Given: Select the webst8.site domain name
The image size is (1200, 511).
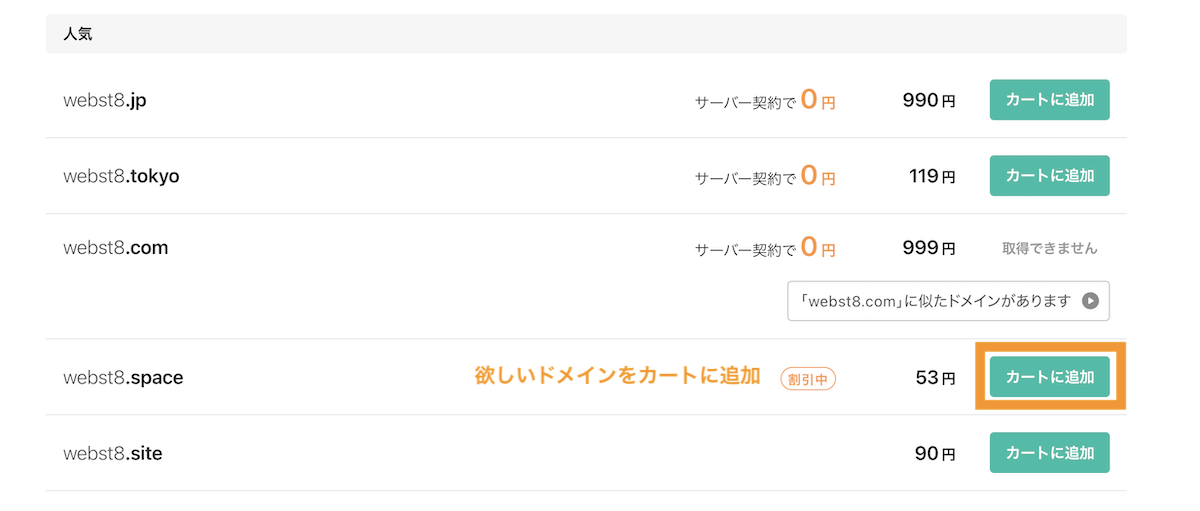Looking at the screenshot, I should coord(112,453).
